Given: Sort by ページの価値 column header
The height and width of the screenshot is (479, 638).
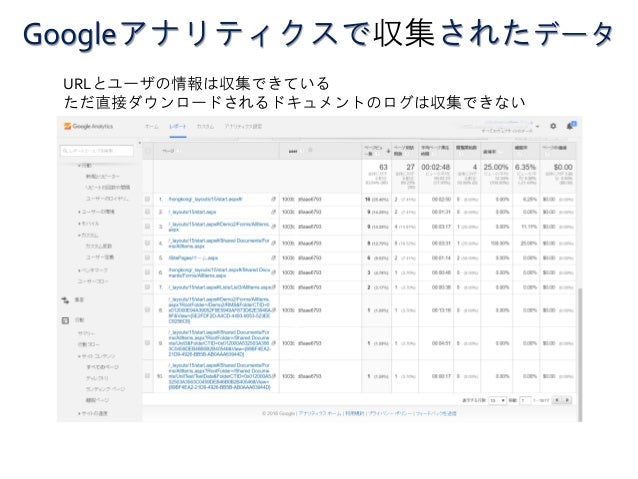Looking at the screenshot, I should point(554,148).
